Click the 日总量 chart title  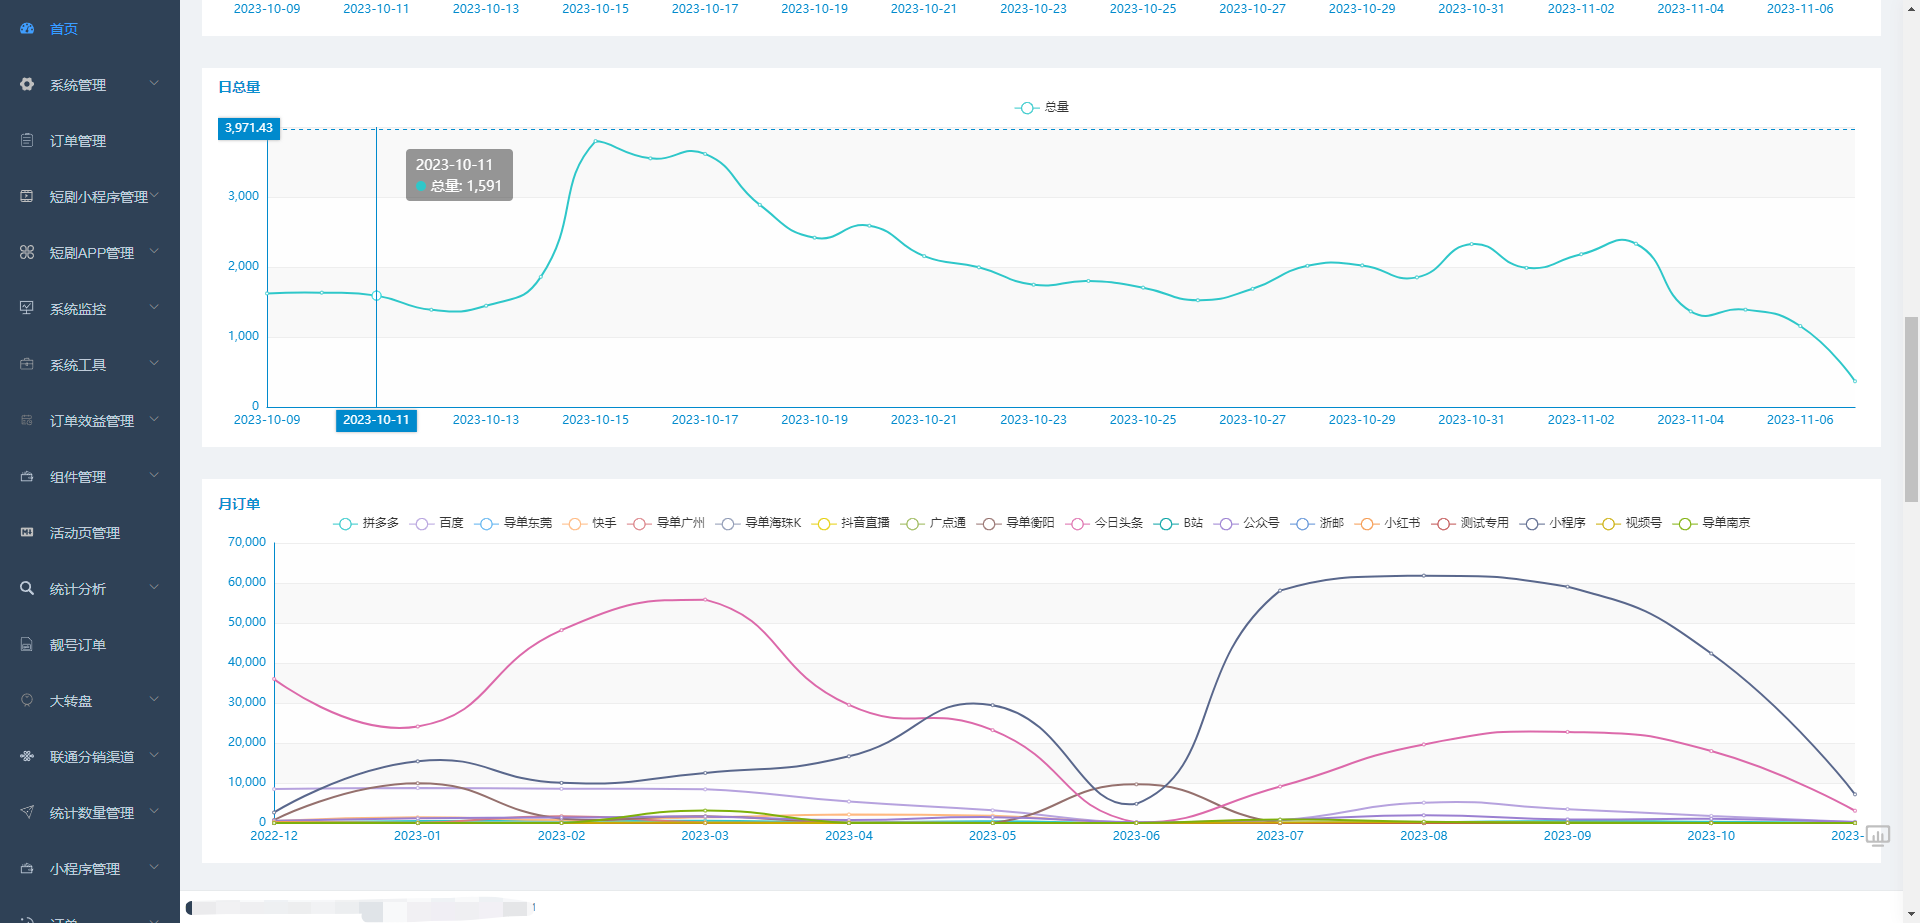pyautogui.click(x=239, y=87)
